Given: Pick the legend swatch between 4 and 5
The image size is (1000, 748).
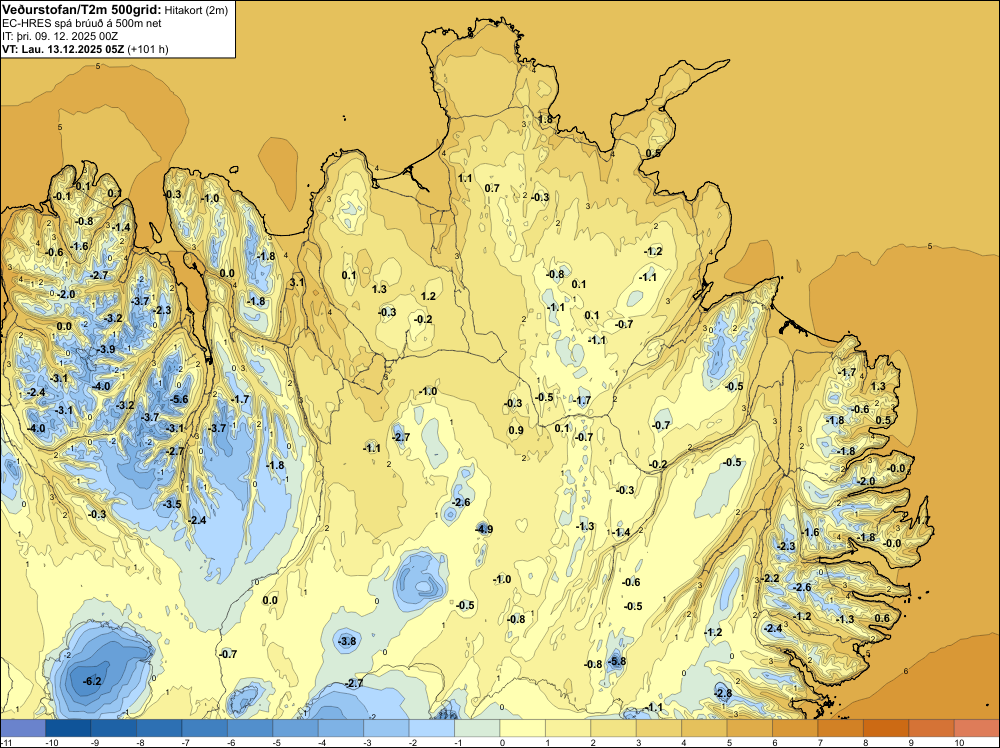Looking at the screenshot, I should [x=704, y=728].
